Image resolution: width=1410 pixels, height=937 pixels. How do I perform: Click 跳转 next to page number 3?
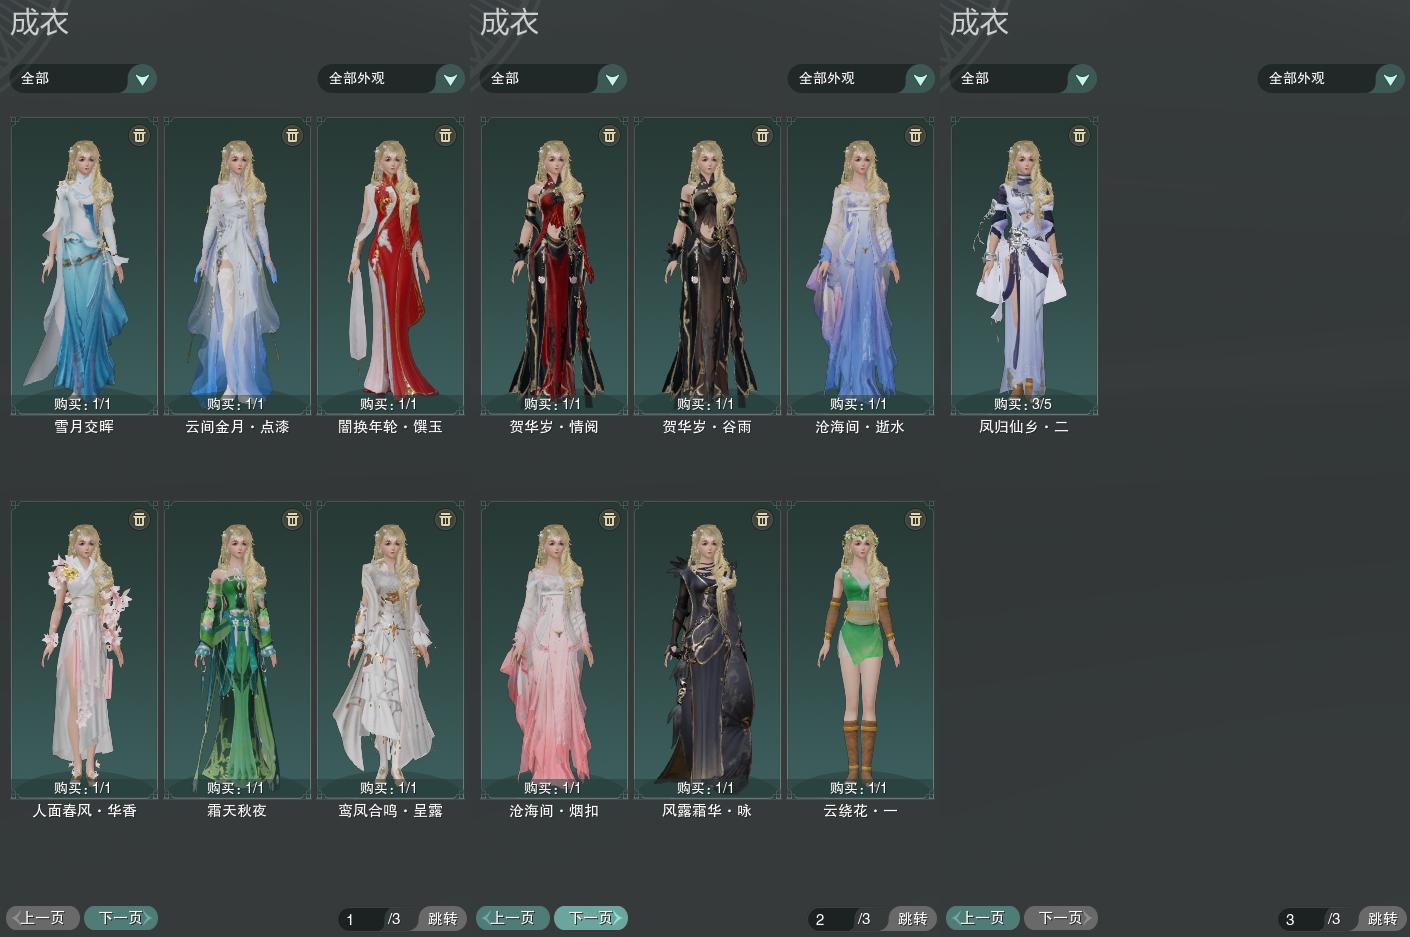pos(1382,919)
